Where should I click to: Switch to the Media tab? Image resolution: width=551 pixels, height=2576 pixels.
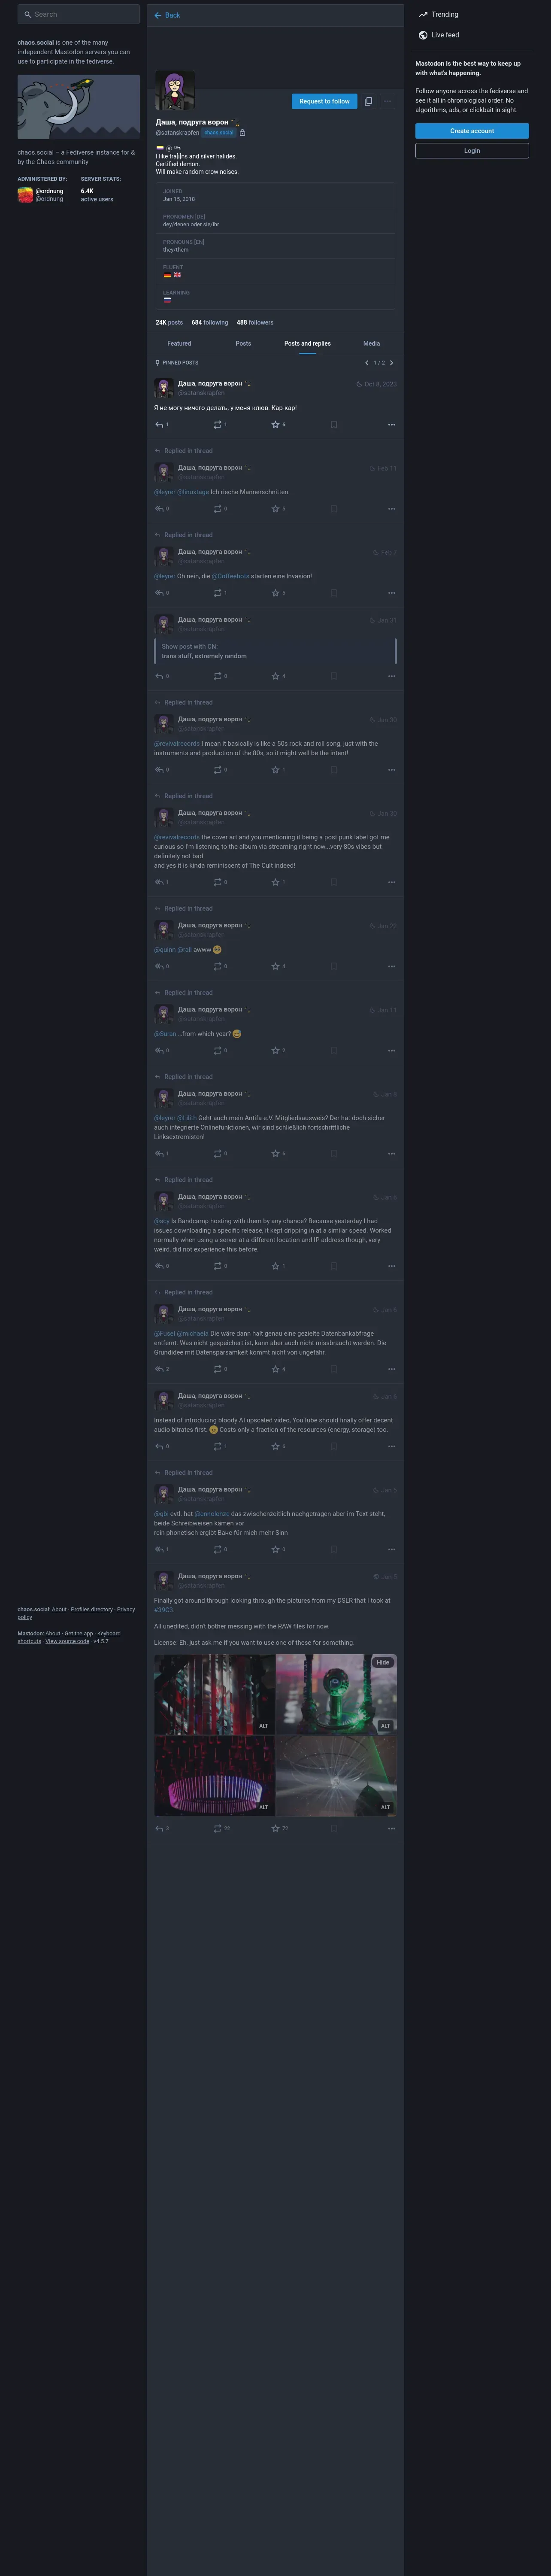point(371,343)
